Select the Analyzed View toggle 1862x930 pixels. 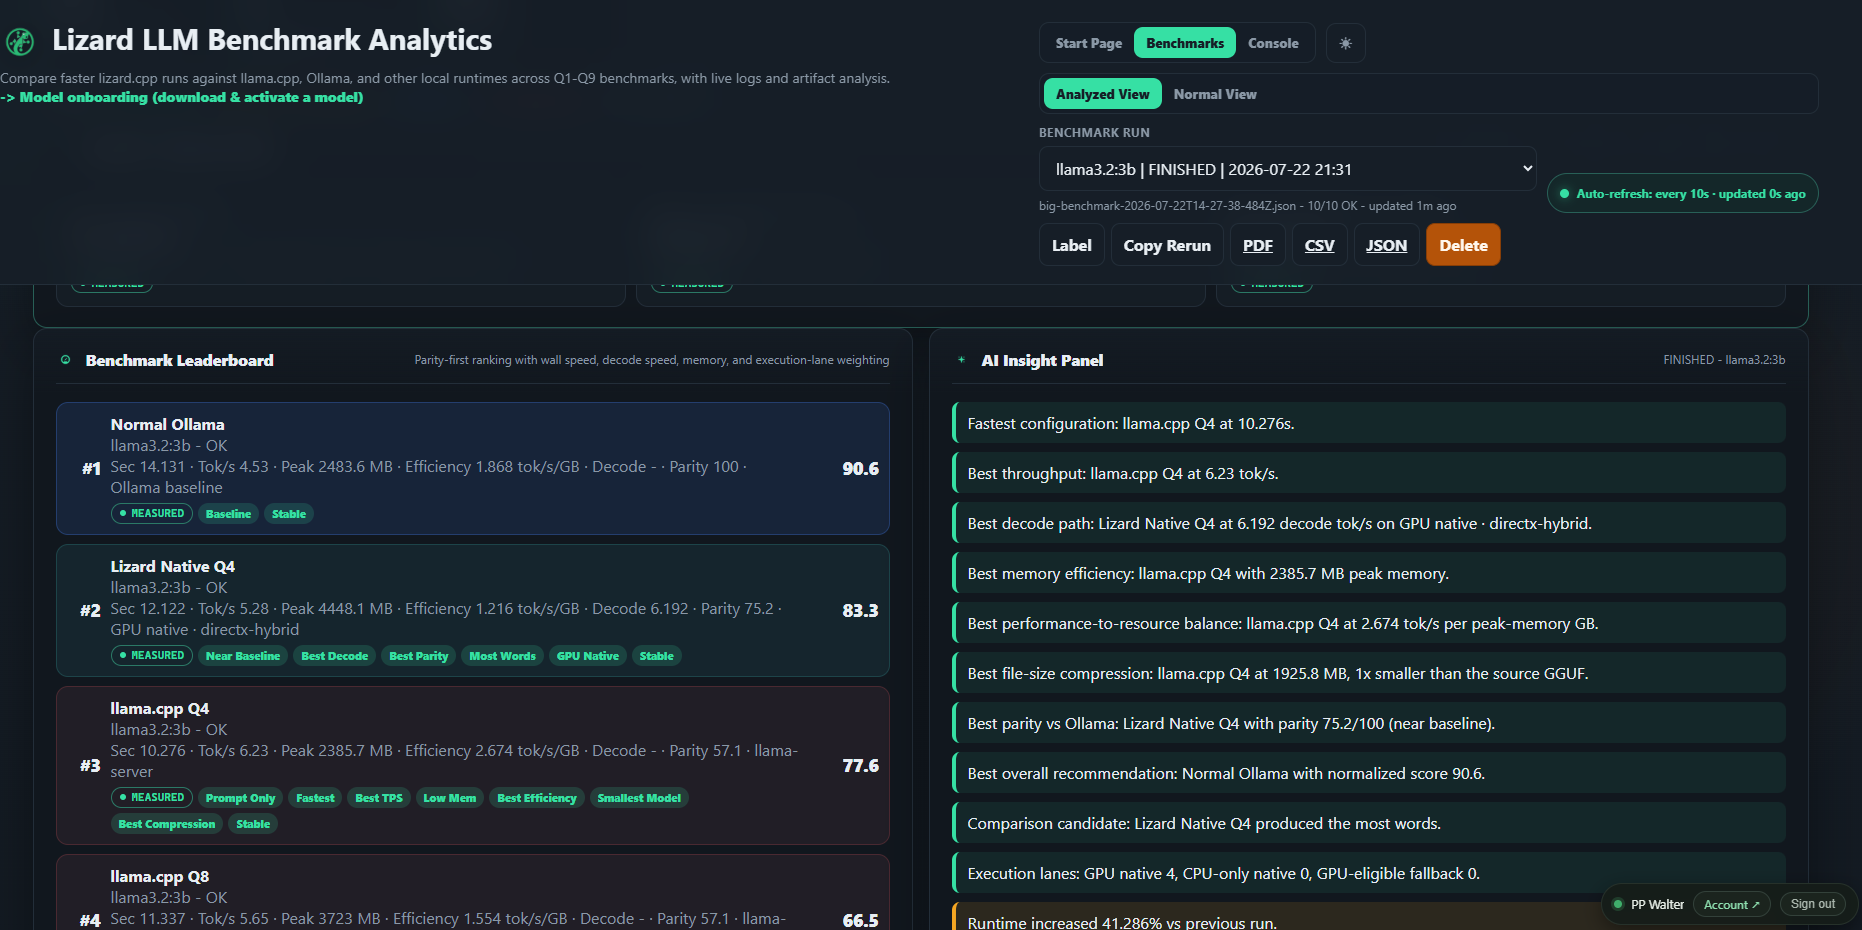pos(1102,94)
